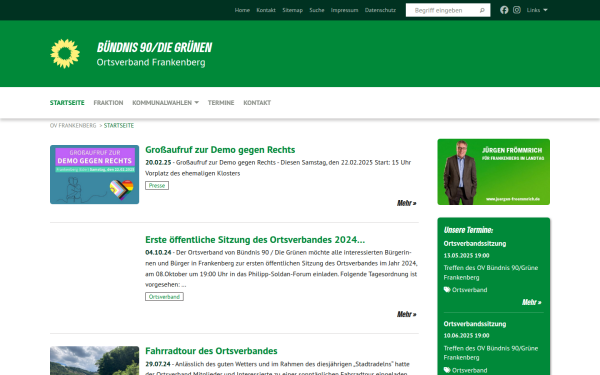Click Kontakt in the top bar
The width and height of the screenshot is (600, 375).
266,10
